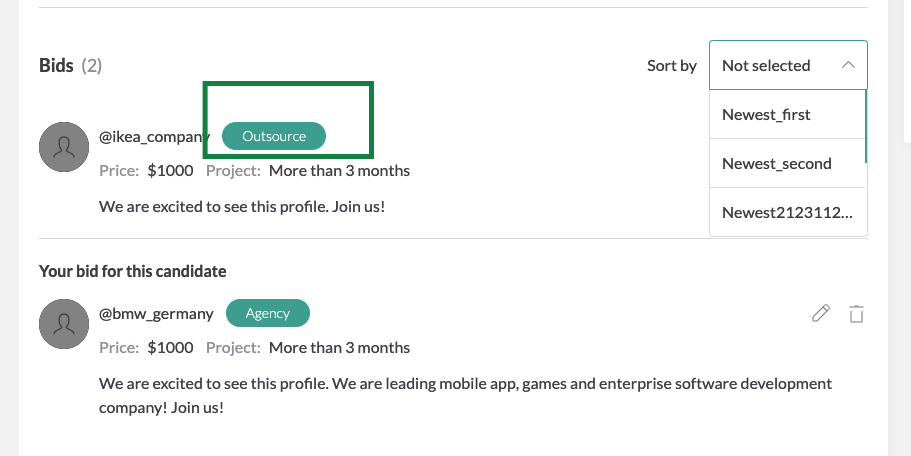Click the Outsource tag badge

(274, 136)
